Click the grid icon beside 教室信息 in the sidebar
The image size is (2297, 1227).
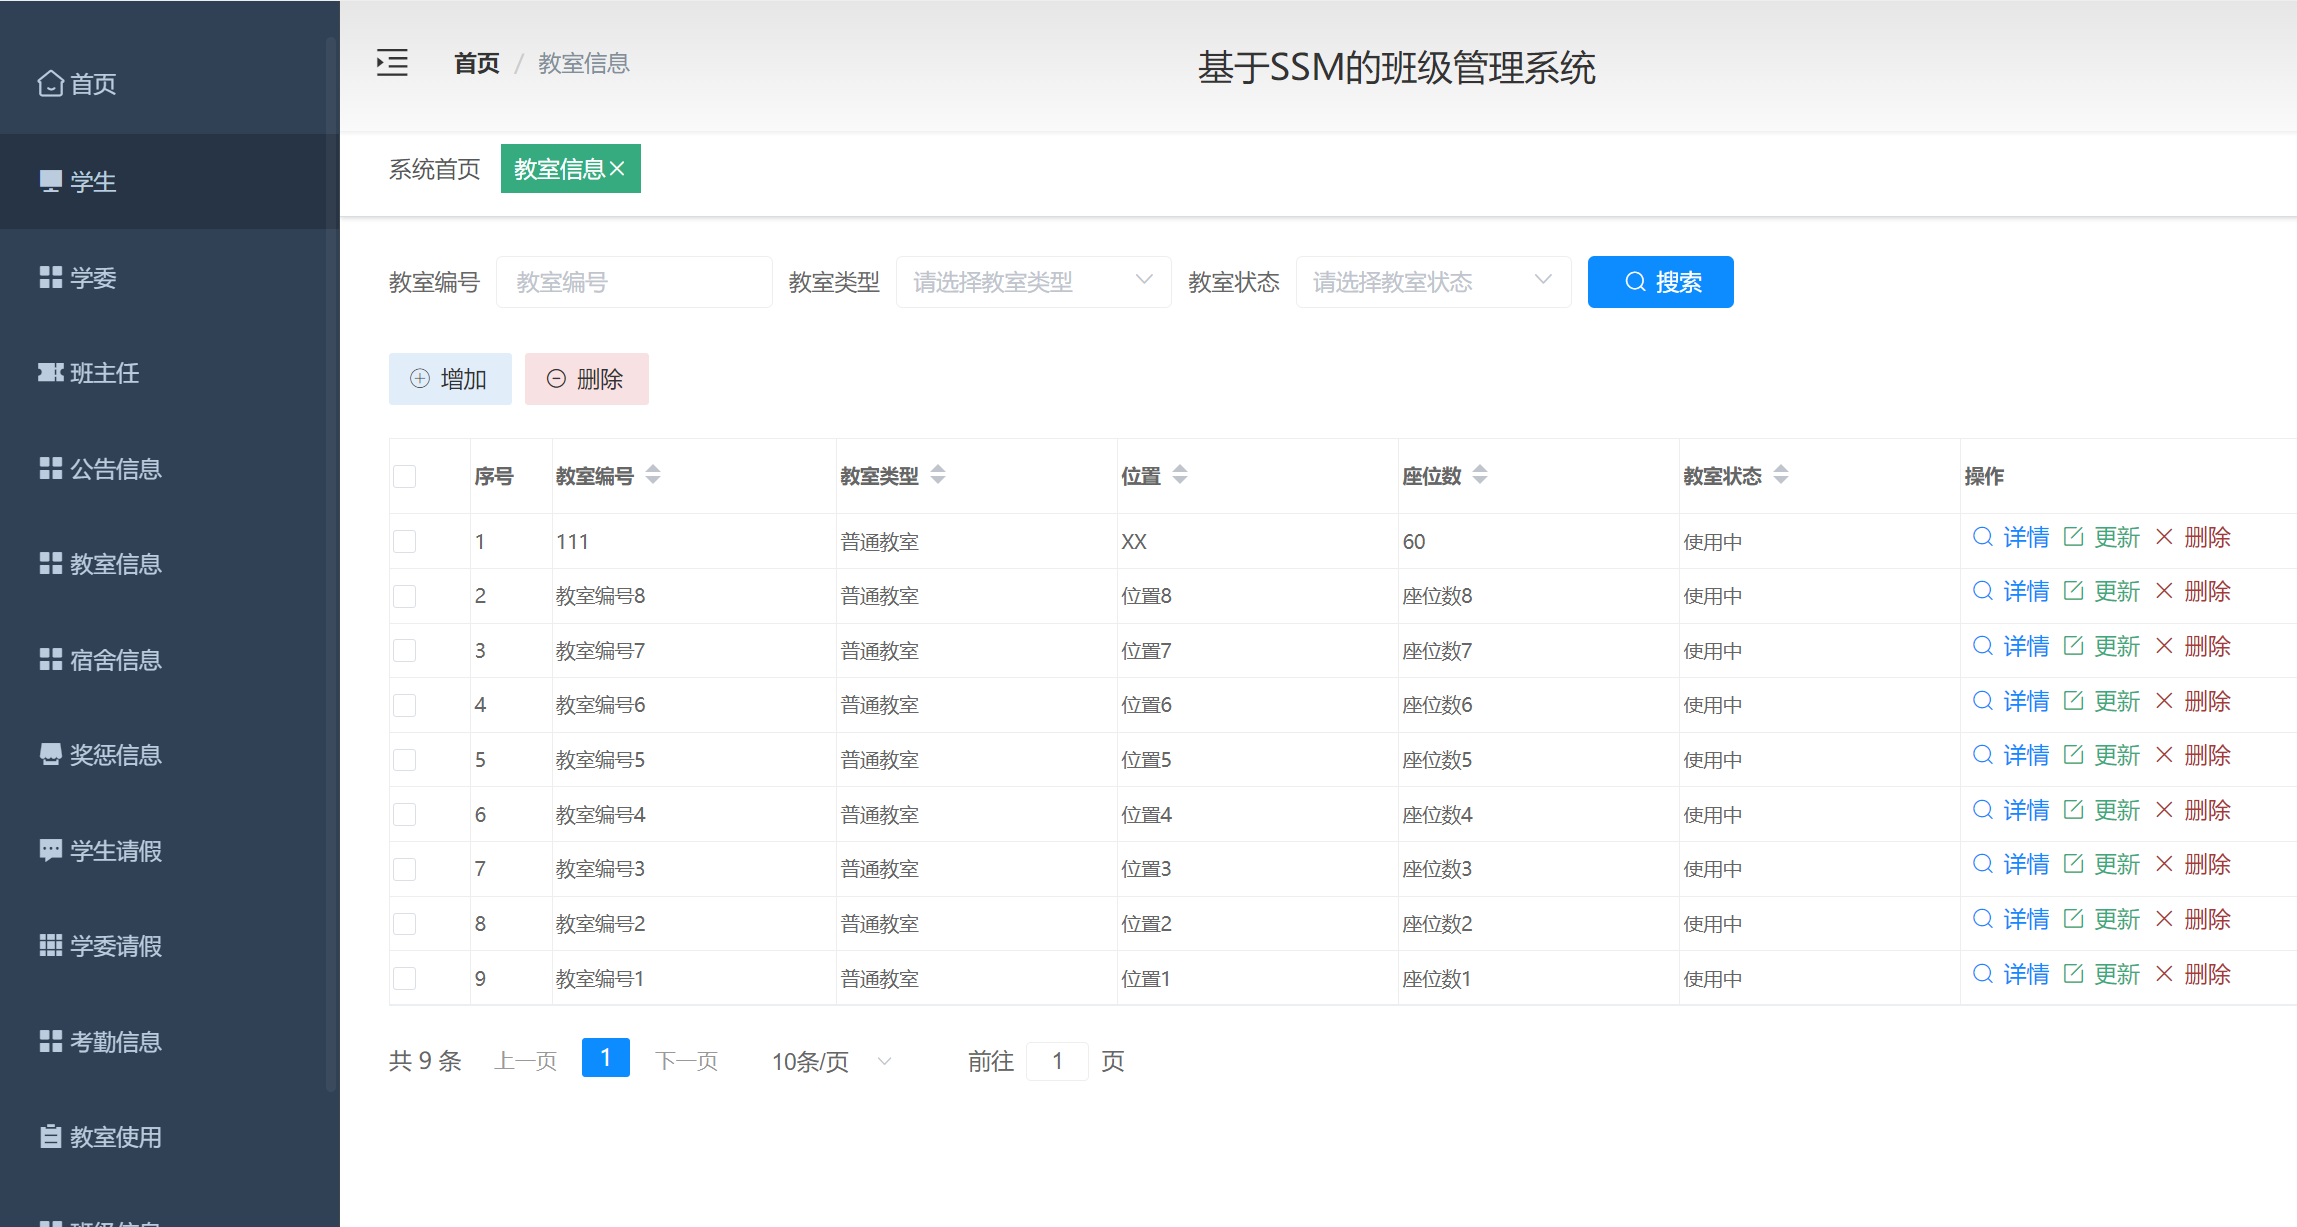[50, 564]
